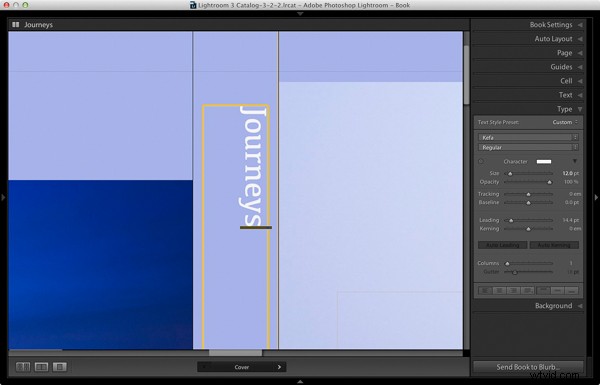Click the Cover page label
This screenshot has width=600, height=385.
click(242, 367)
